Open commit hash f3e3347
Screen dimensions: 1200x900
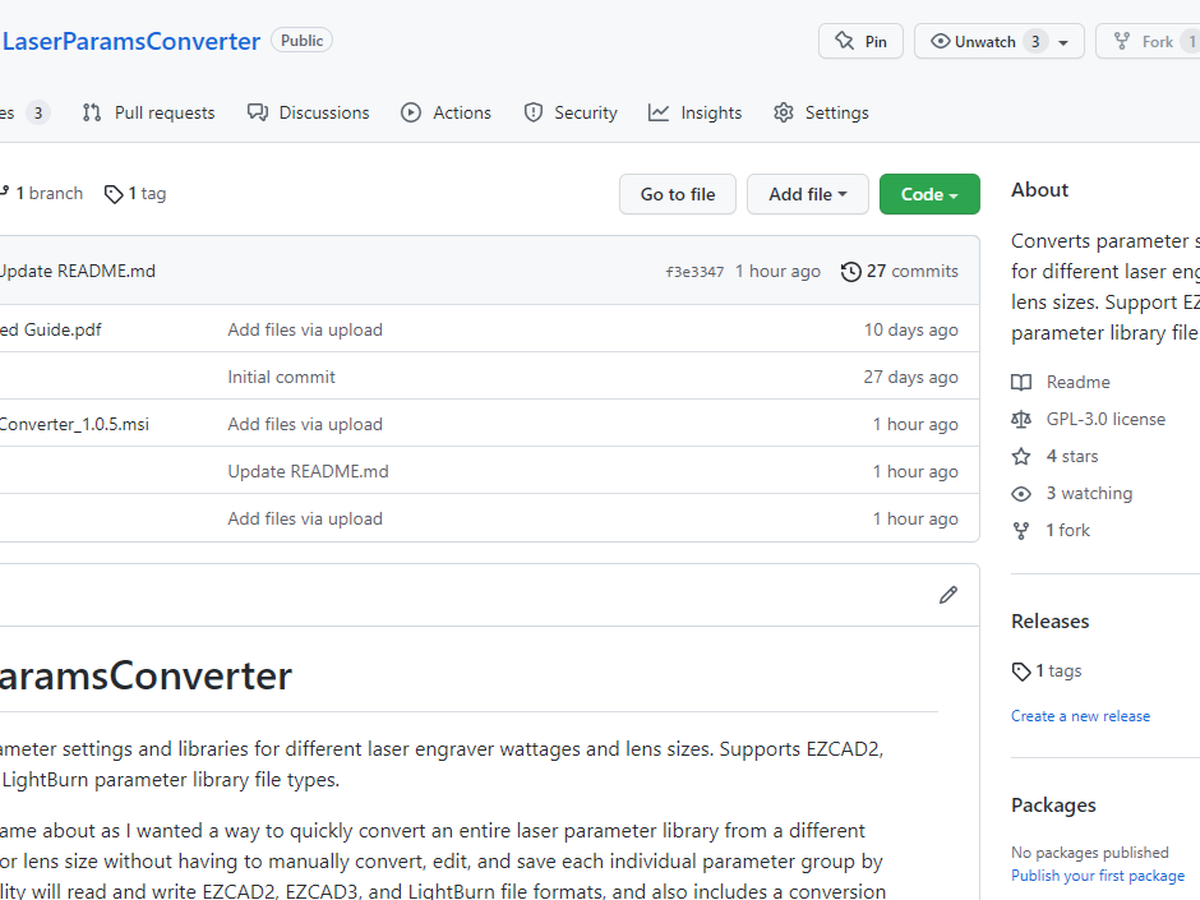pyautogui.click(x=694, y=272)
